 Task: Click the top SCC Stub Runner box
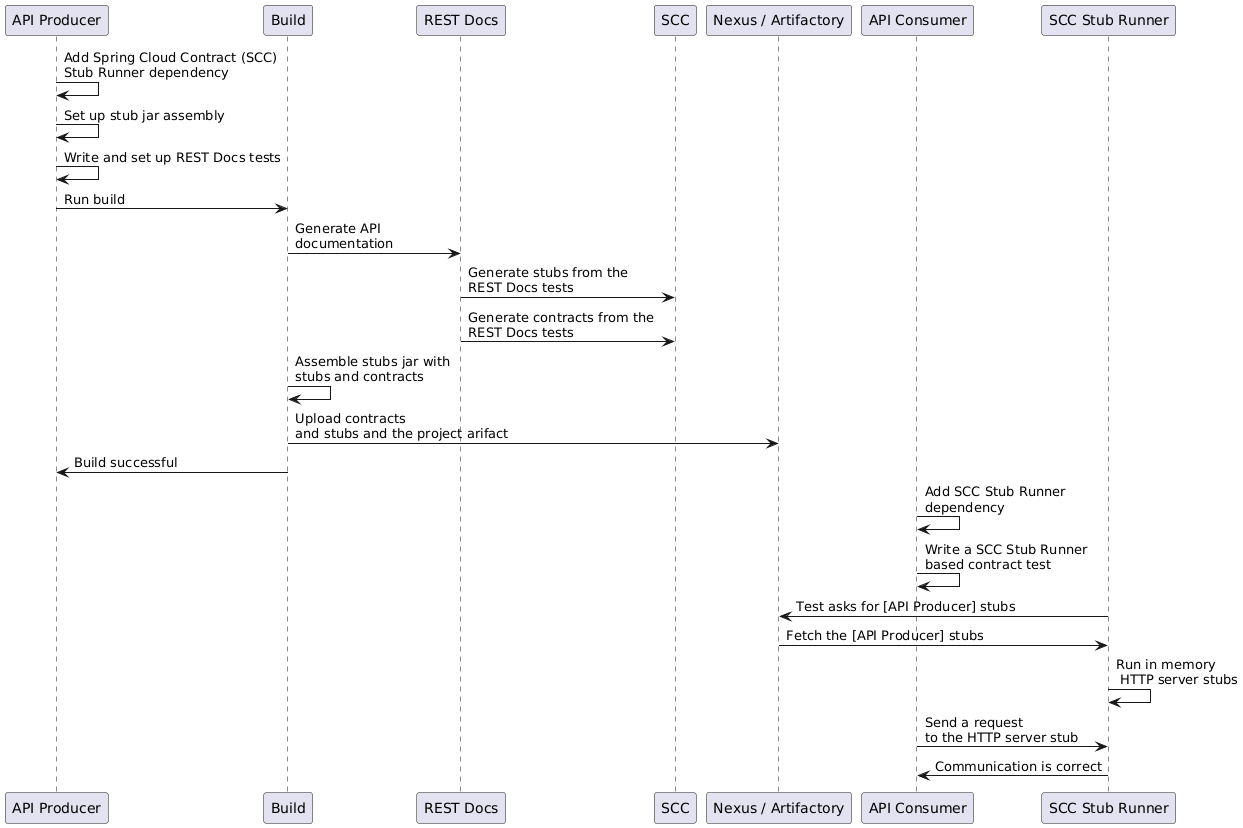pos(1108,20)
